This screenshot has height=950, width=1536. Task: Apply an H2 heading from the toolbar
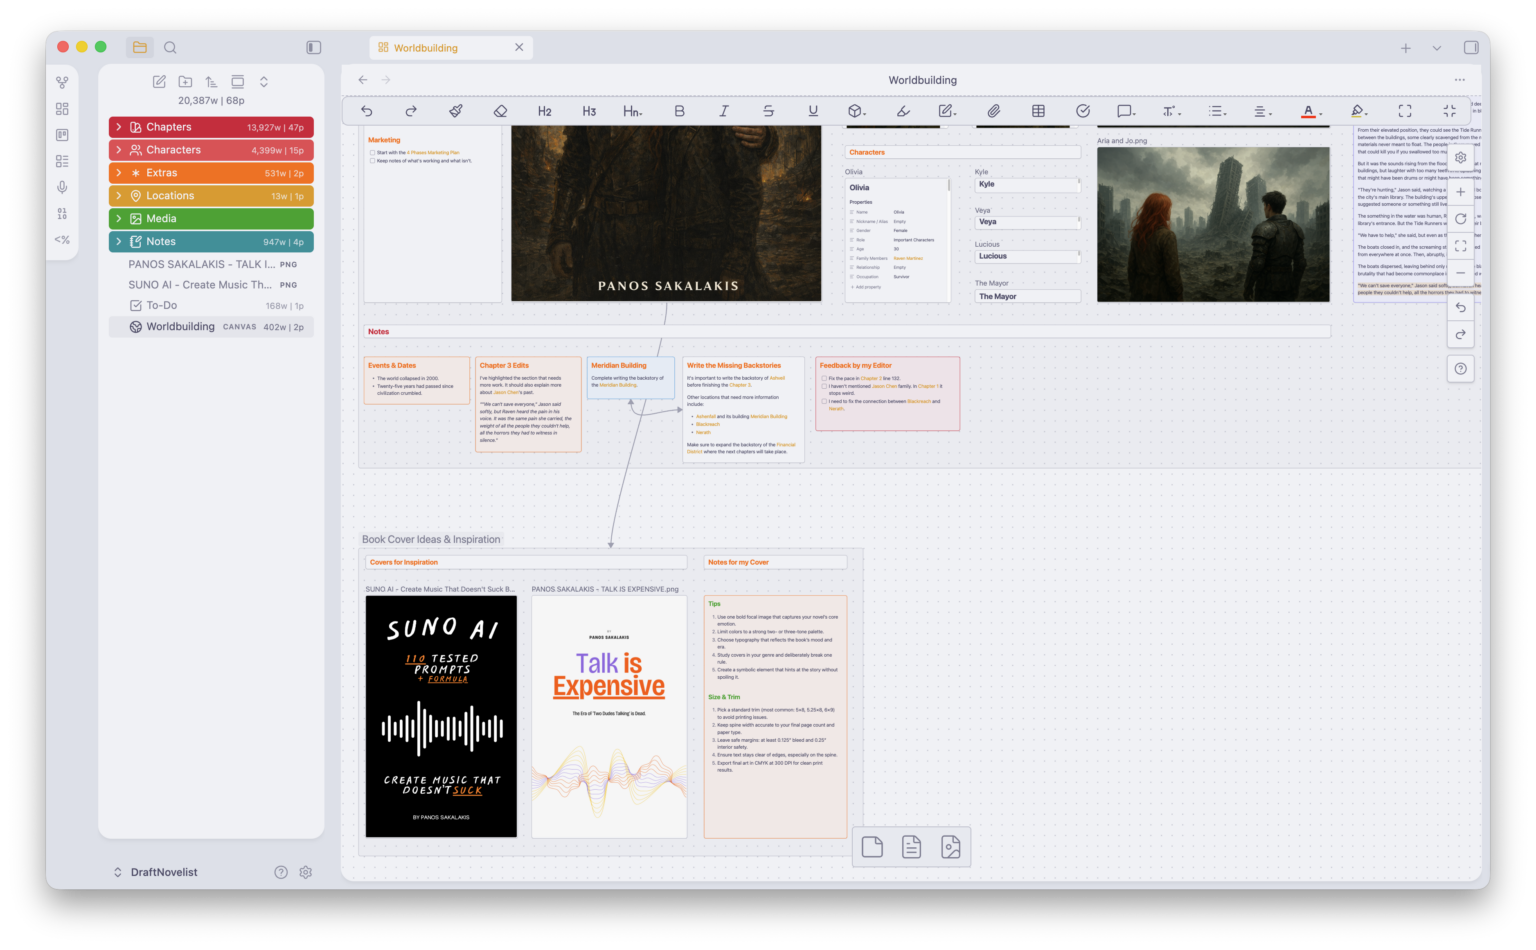(544, 111)
